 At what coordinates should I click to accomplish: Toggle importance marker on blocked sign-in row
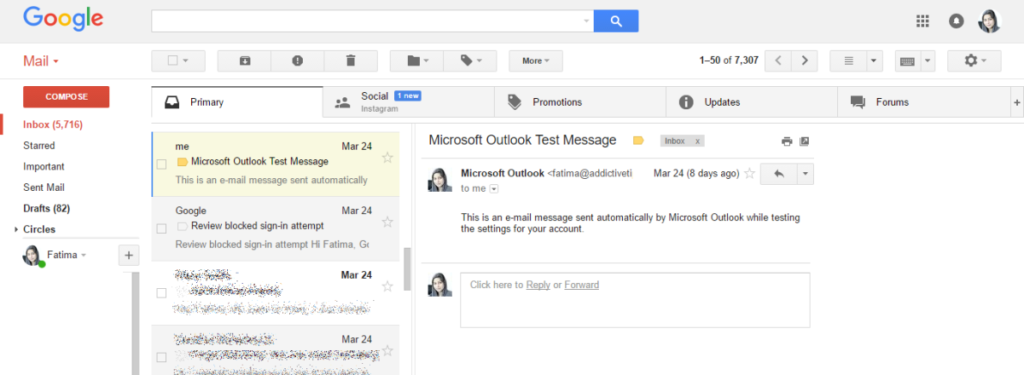click(x=182, y=226)
